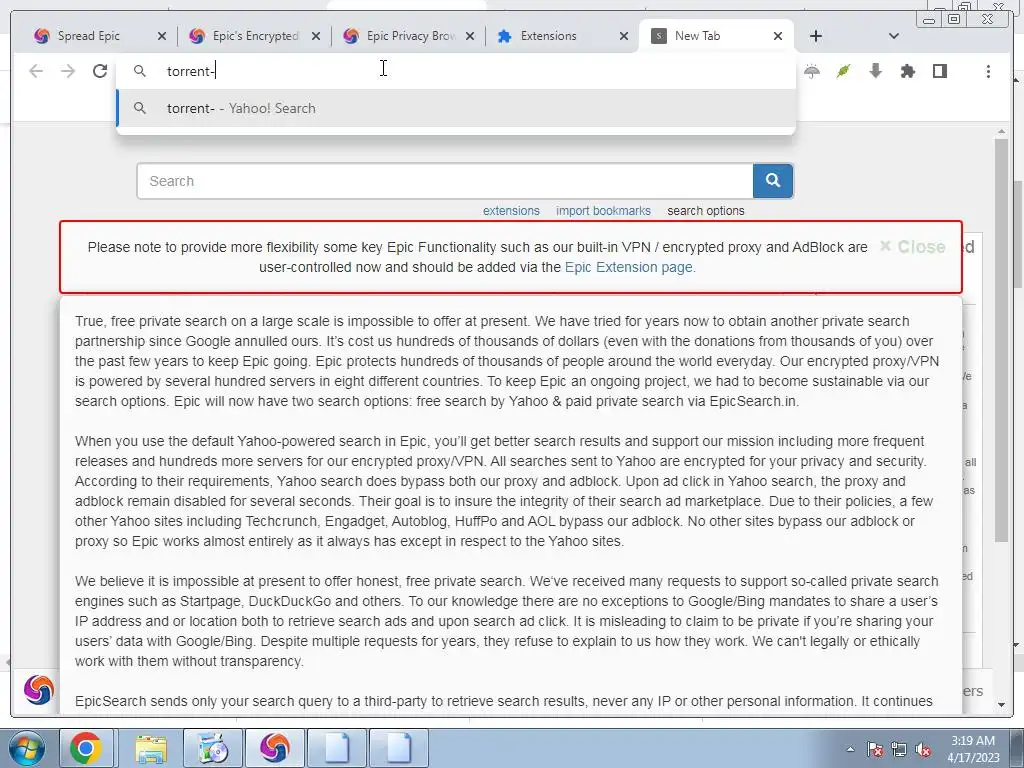Image resolution: width=1024 pixels, height=768 pixels.
Task: Open the Windows Start button
Action: (x=26, y=748)
